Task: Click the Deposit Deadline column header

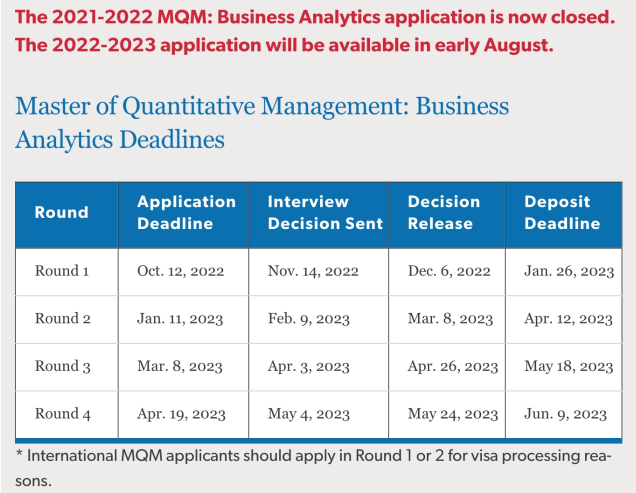Action: (x=562, y=212)
